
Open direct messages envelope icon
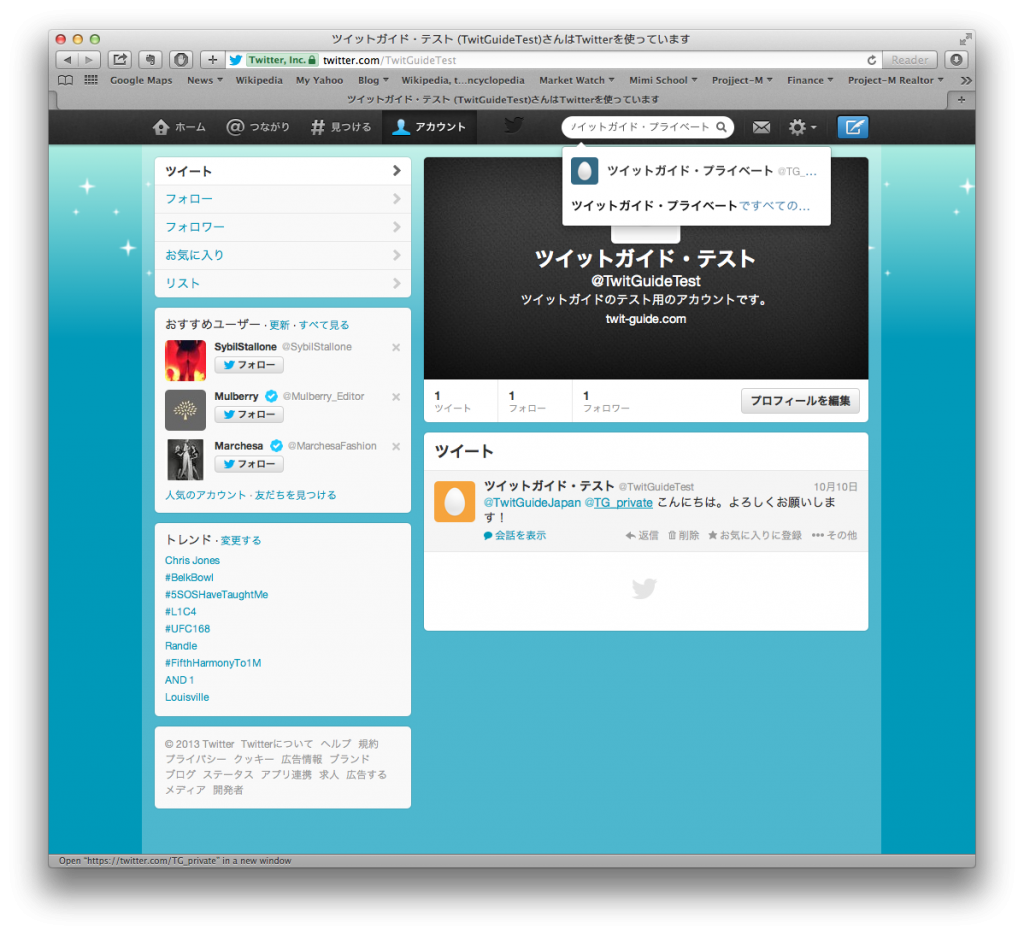click(x=761, y=127)
